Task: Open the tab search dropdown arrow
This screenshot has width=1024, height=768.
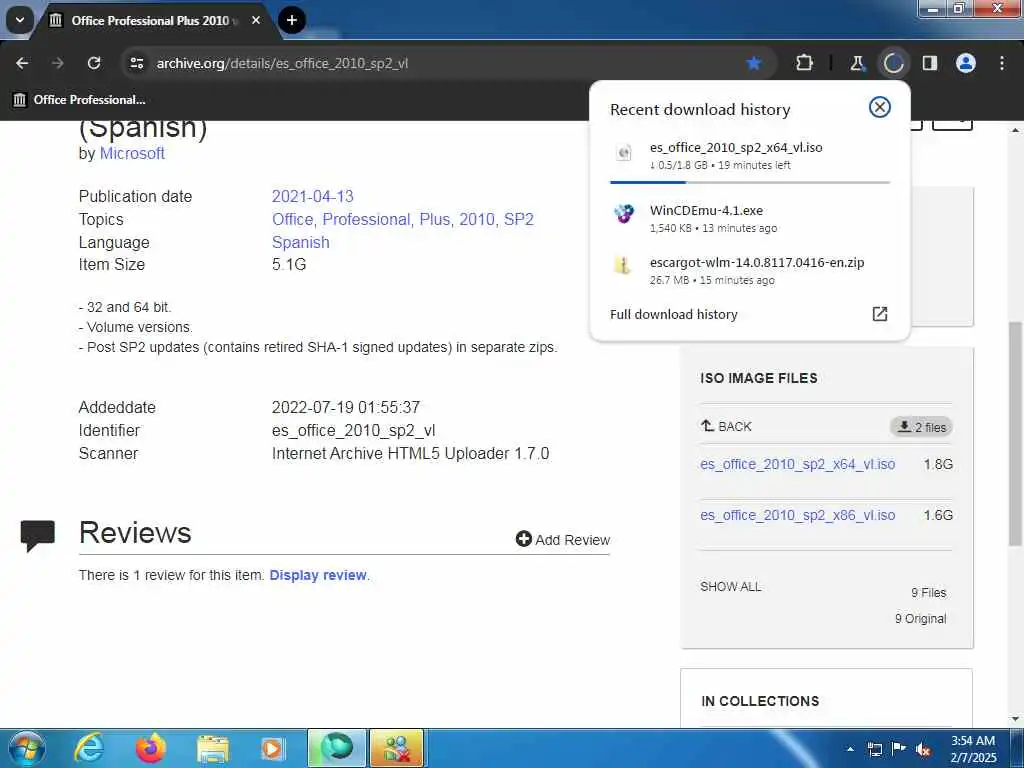Action: [20, 20]
